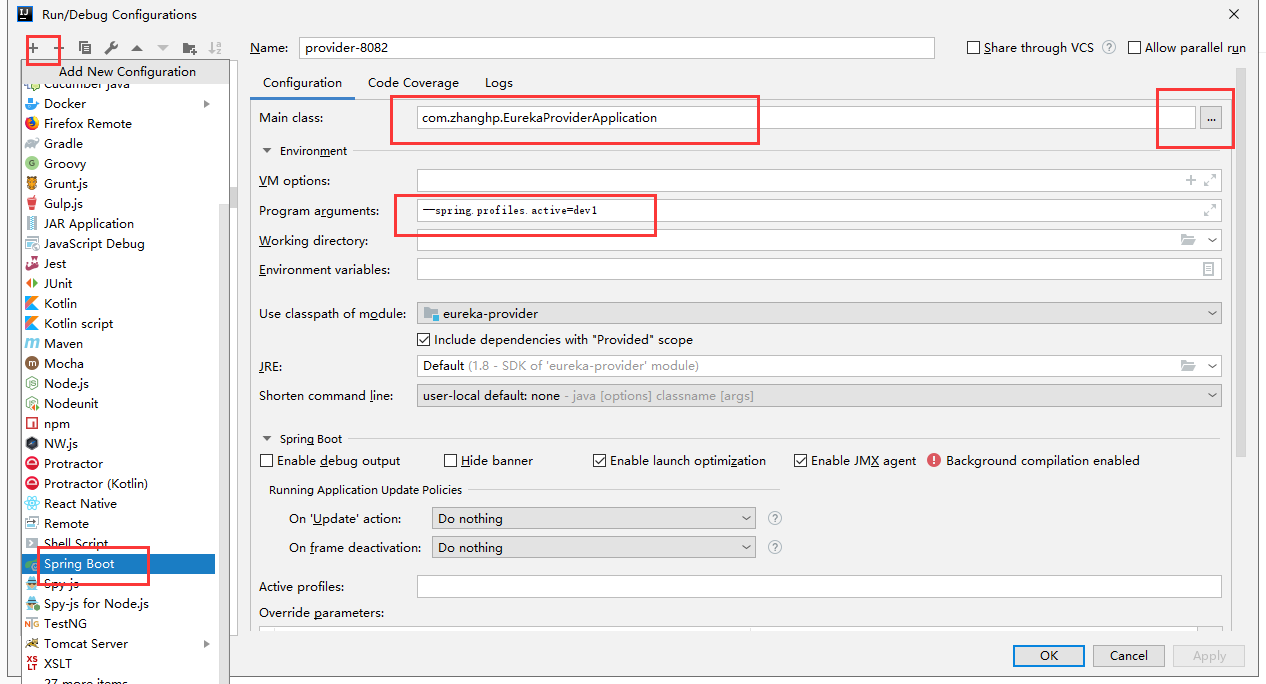
Task: Click help icon beside On frame deactivation
Action: [774, 547]
